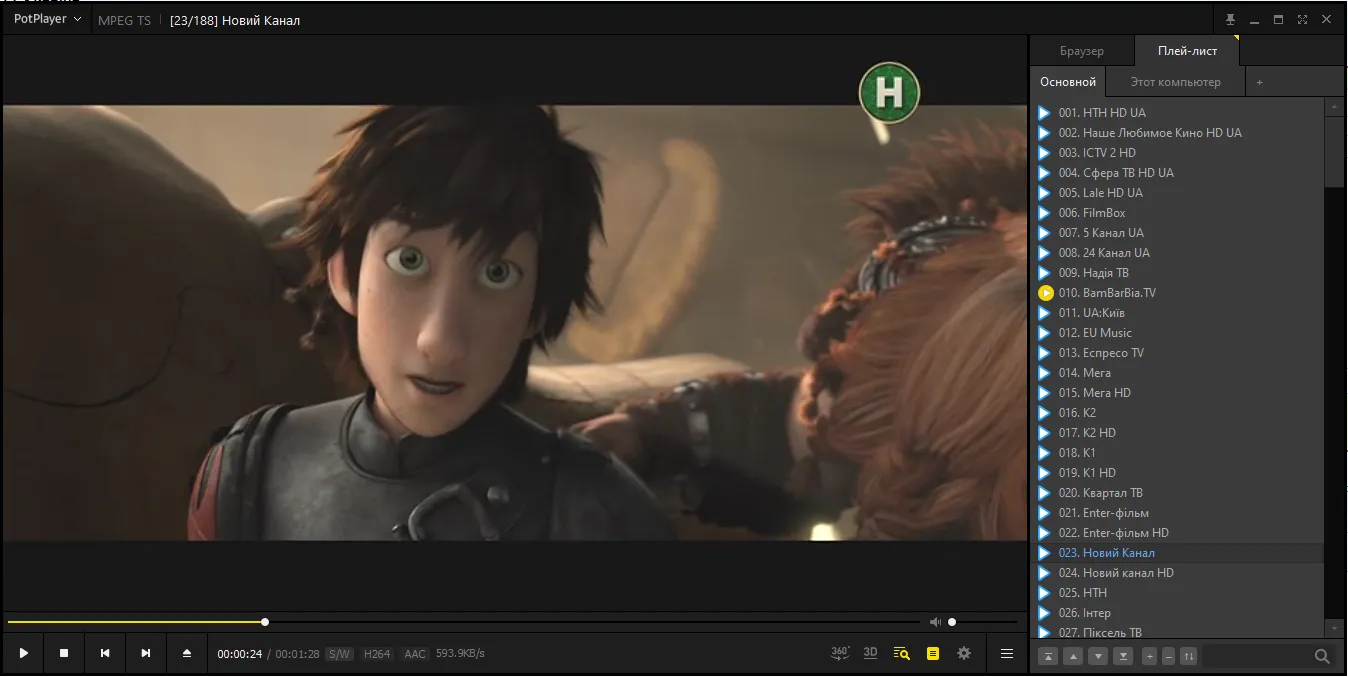The width and height of the screenshot is (1348, 677).
Task: Click the volume slider handle
Action: tap(952, 622)
